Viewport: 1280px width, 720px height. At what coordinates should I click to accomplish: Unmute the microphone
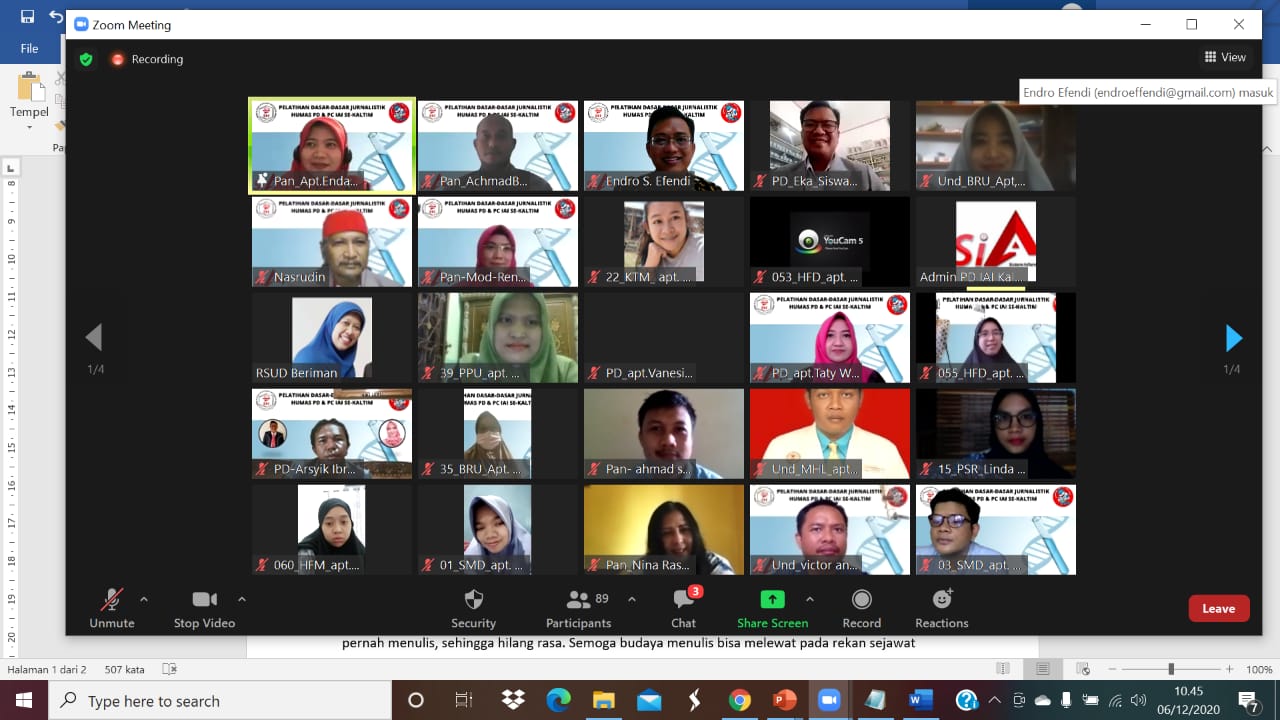click(x=112, y=608)
